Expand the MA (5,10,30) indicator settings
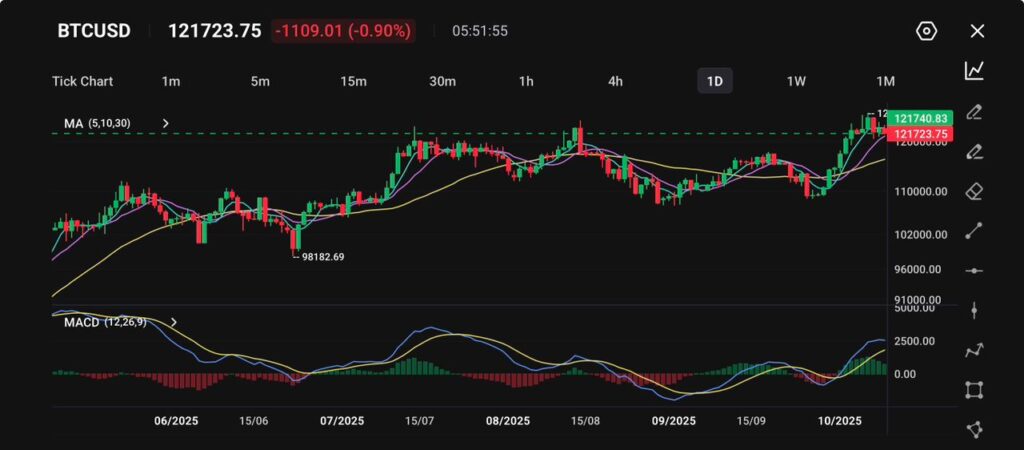 [x=166, y=124]
